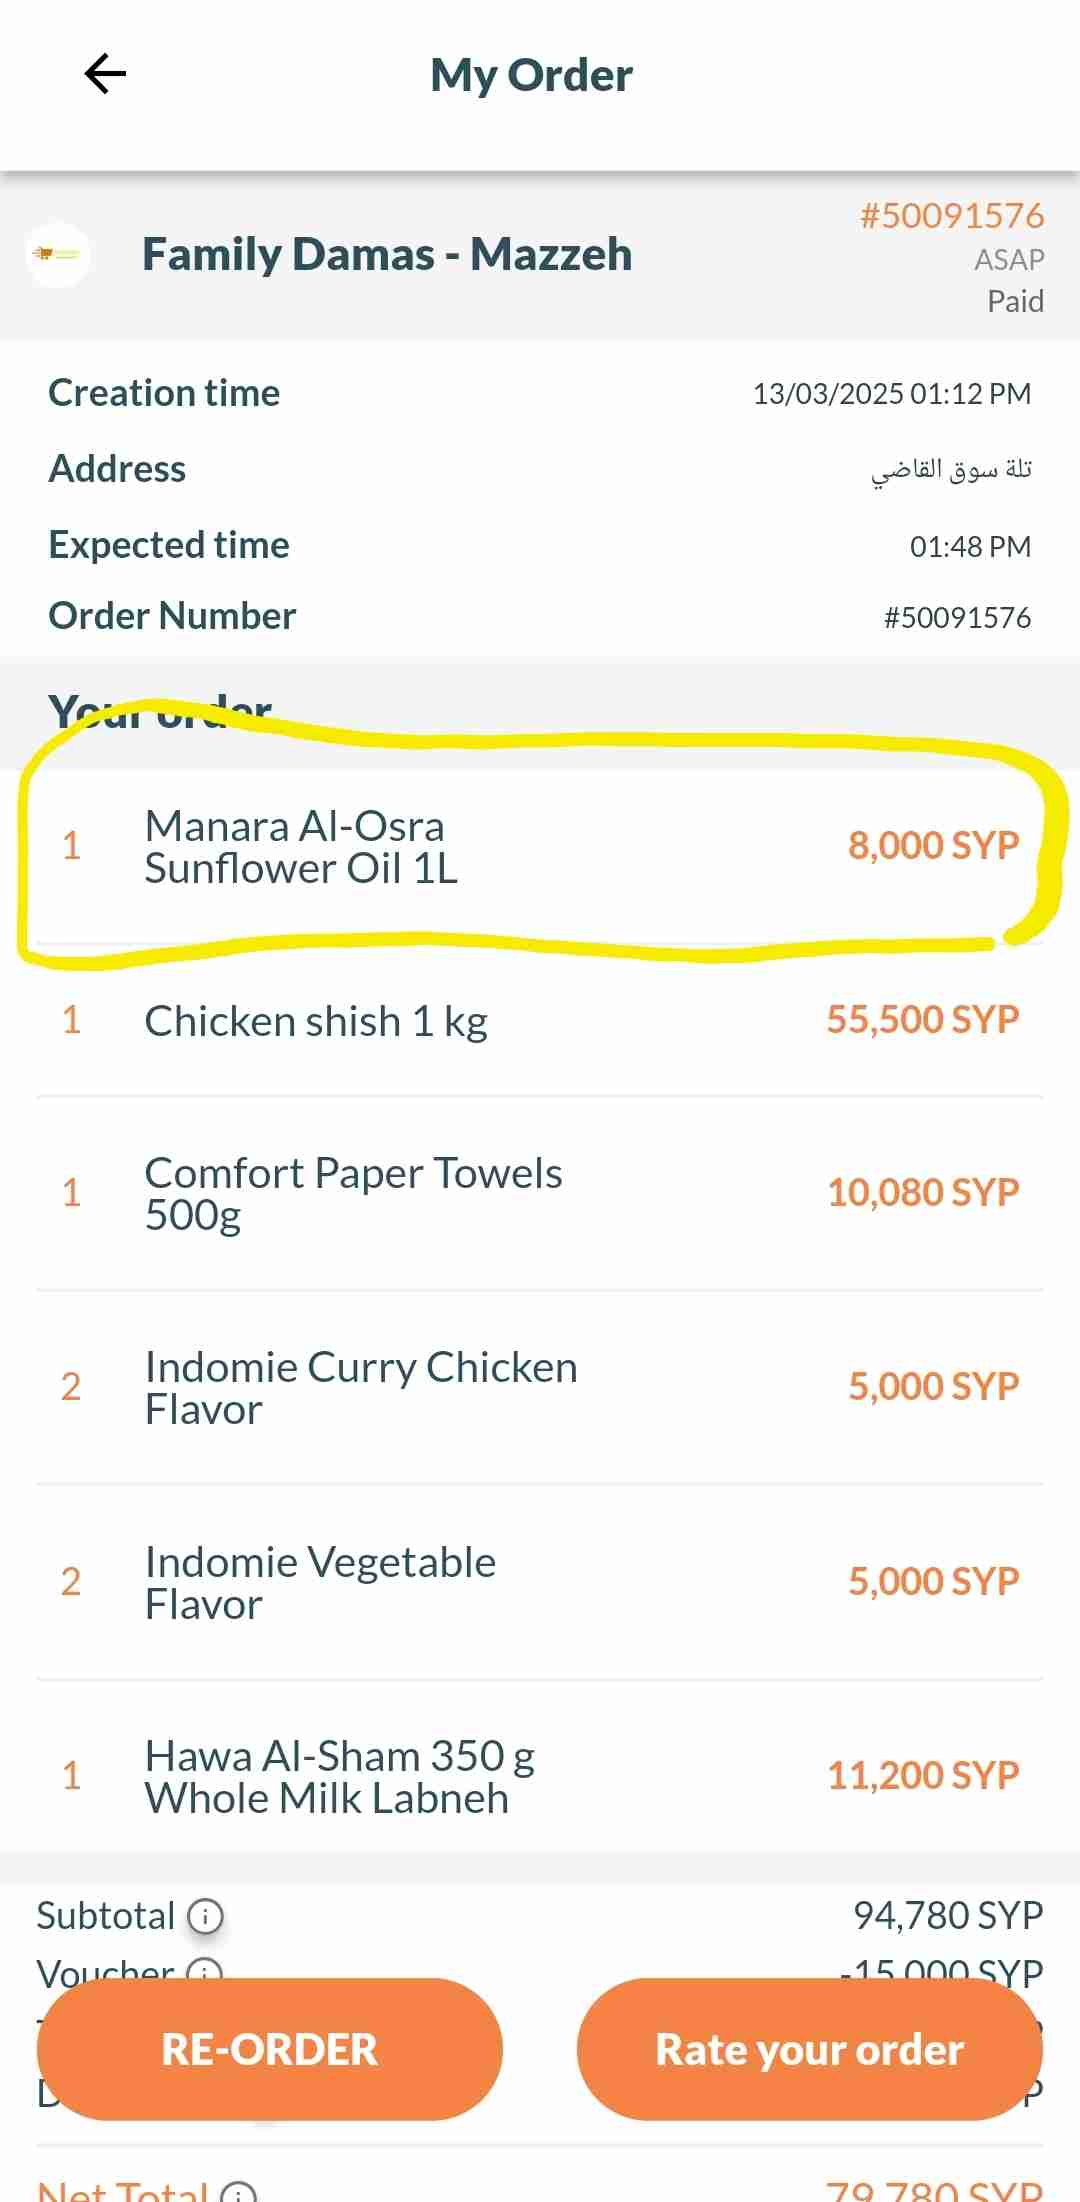
Task: Tap the My Order page title
Action: click(531, 75)
